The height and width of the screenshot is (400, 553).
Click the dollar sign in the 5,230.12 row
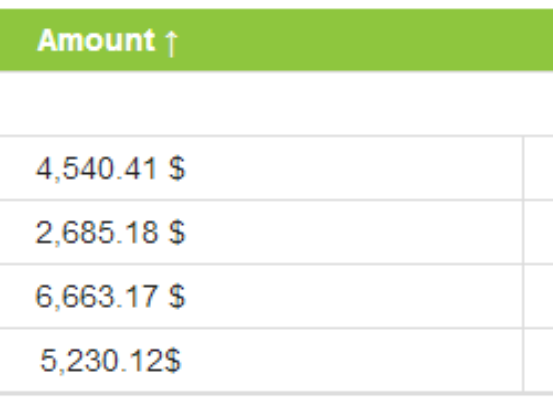click(x=173, y=360)
